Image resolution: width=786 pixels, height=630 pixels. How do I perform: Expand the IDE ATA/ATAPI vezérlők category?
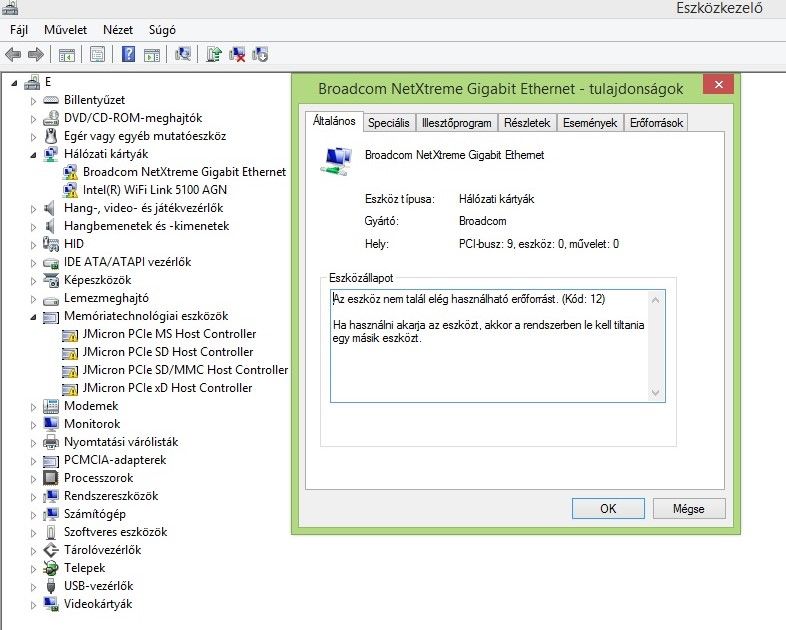coord(34,263)
